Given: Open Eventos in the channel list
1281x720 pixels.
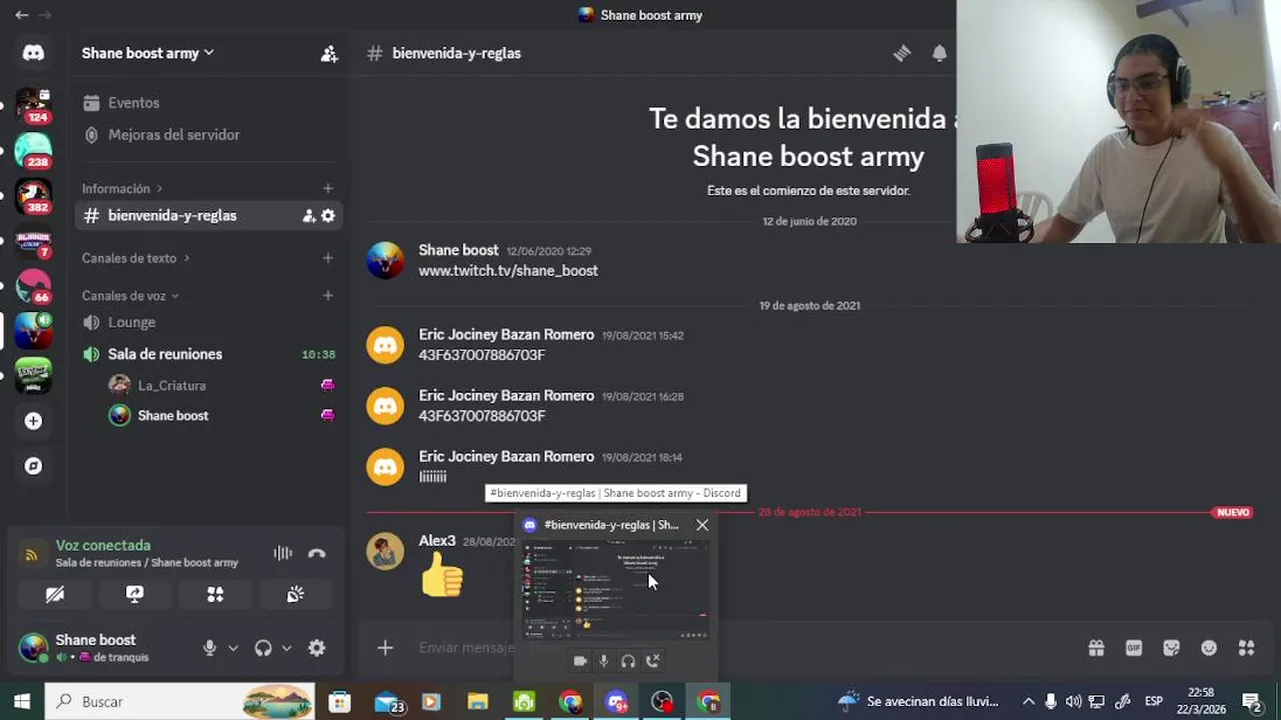Looking at the screenshot, I should click(x=208, y=103).
